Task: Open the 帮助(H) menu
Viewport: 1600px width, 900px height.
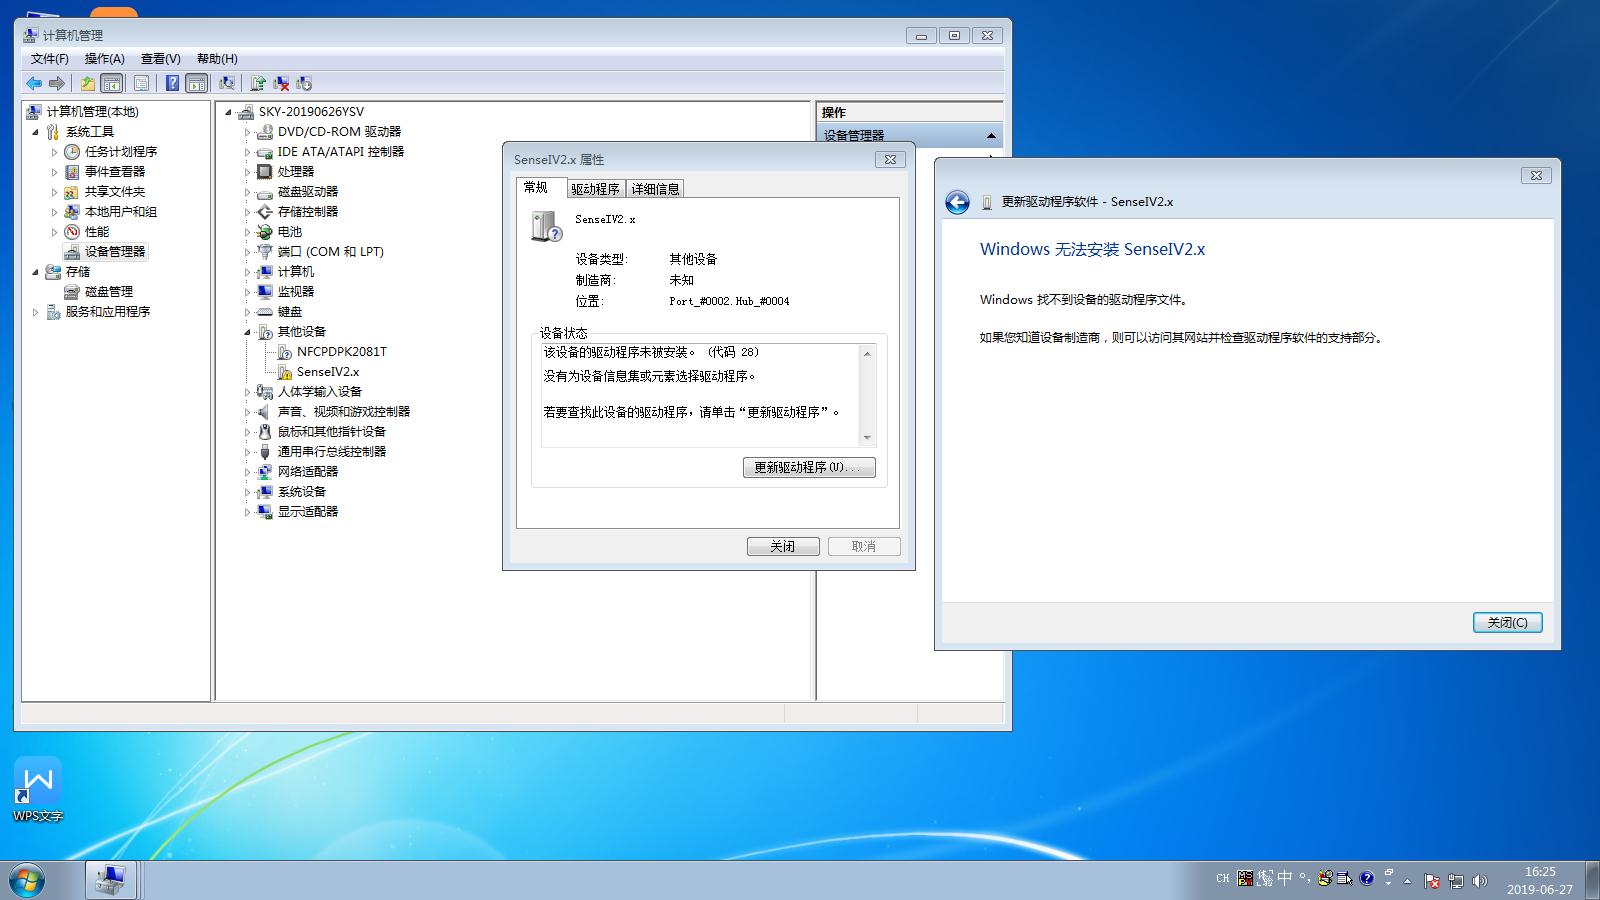Action: pos(217,59)
